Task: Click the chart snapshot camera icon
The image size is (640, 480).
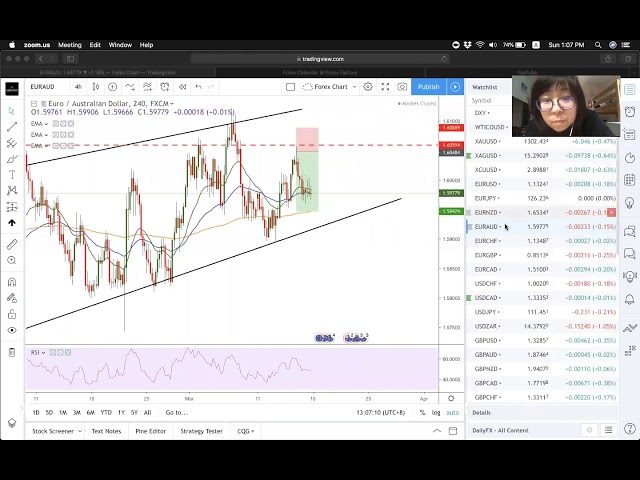Action: pyautogui.click(x=402, y=87)
